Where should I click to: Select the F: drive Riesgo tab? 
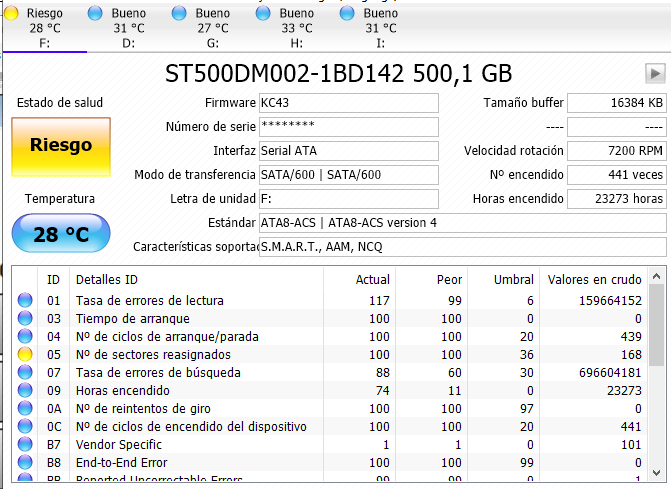click(x=44, y=28)
